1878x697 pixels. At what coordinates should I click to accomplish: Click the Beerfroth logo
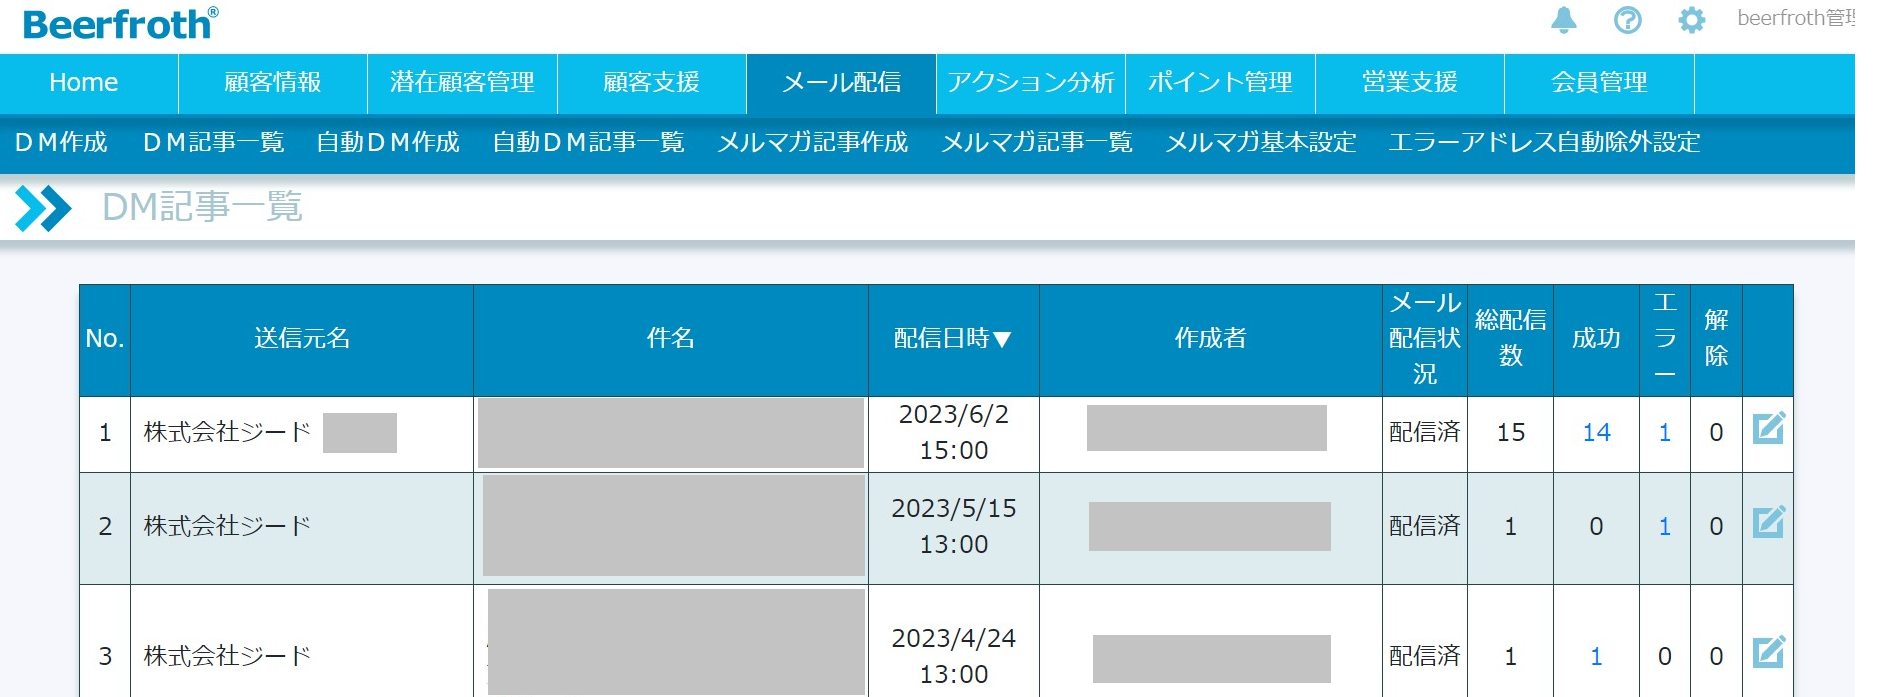(120, 24)
